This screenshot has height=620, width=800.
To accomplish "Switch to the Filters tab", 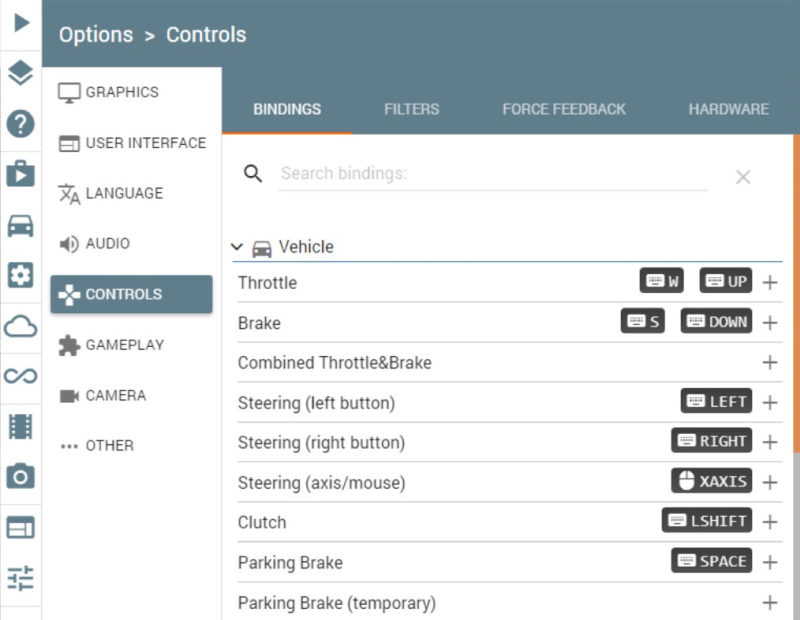I will 411,109.
